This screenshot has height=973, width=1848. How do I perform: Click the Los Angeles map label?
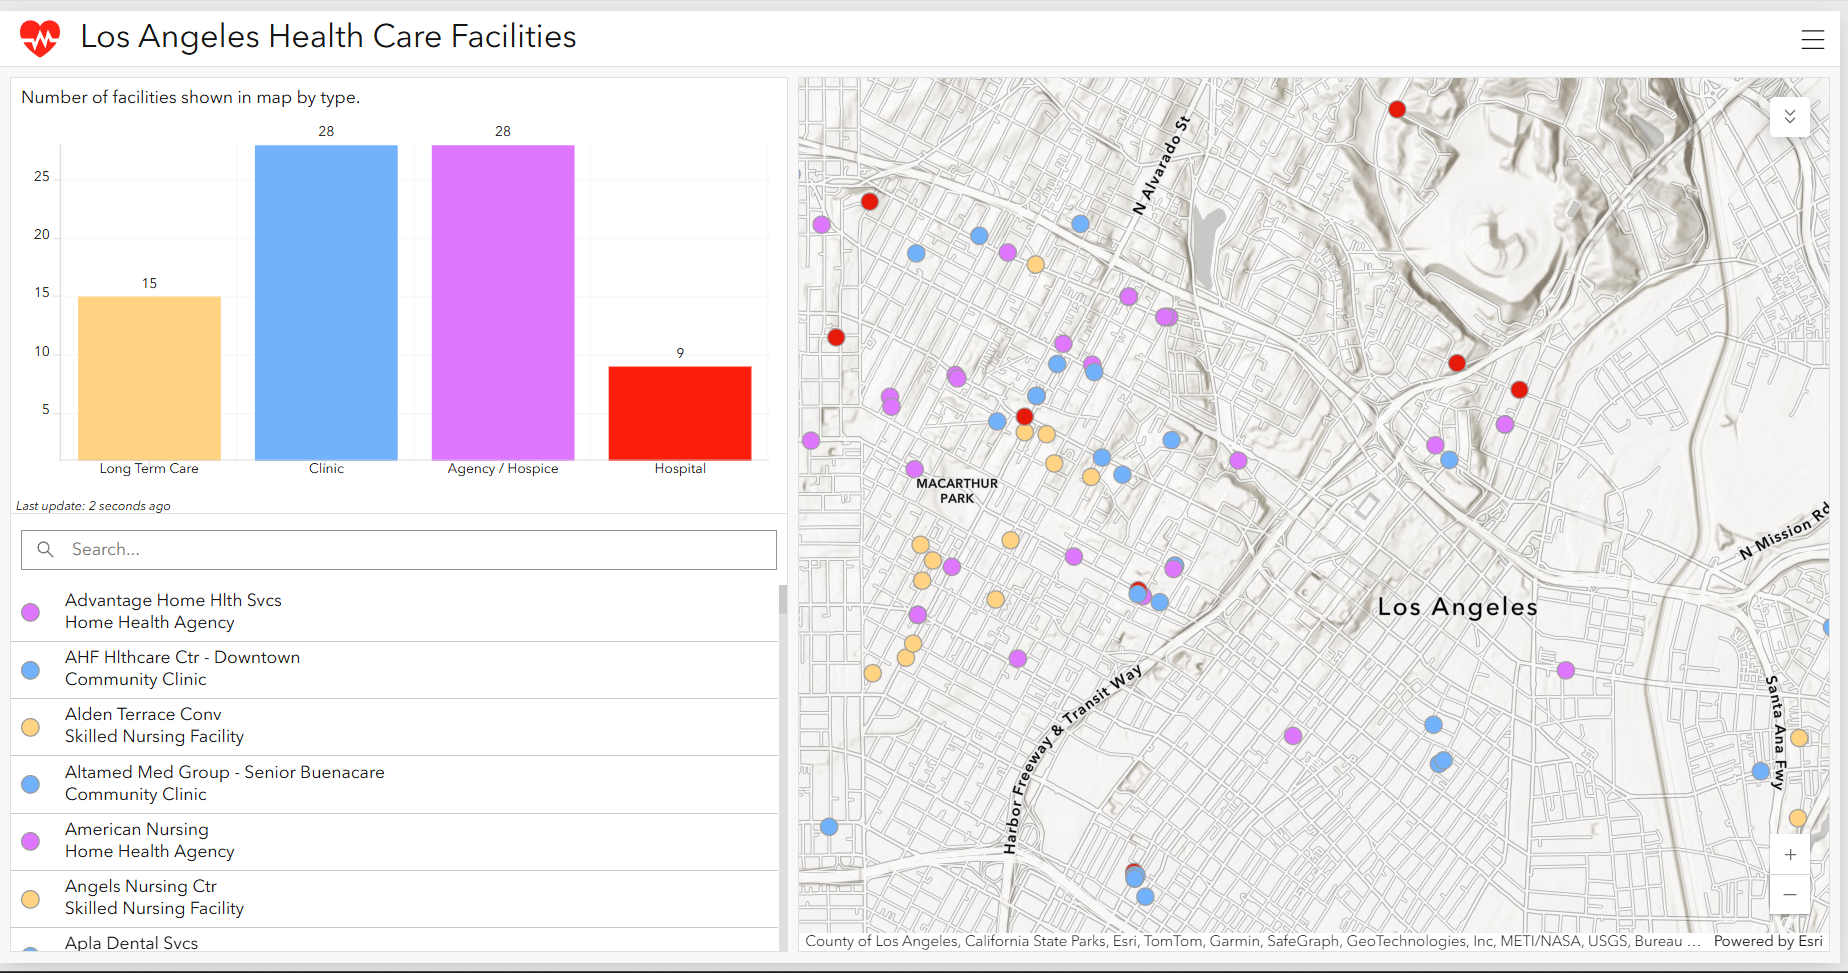1457,607
